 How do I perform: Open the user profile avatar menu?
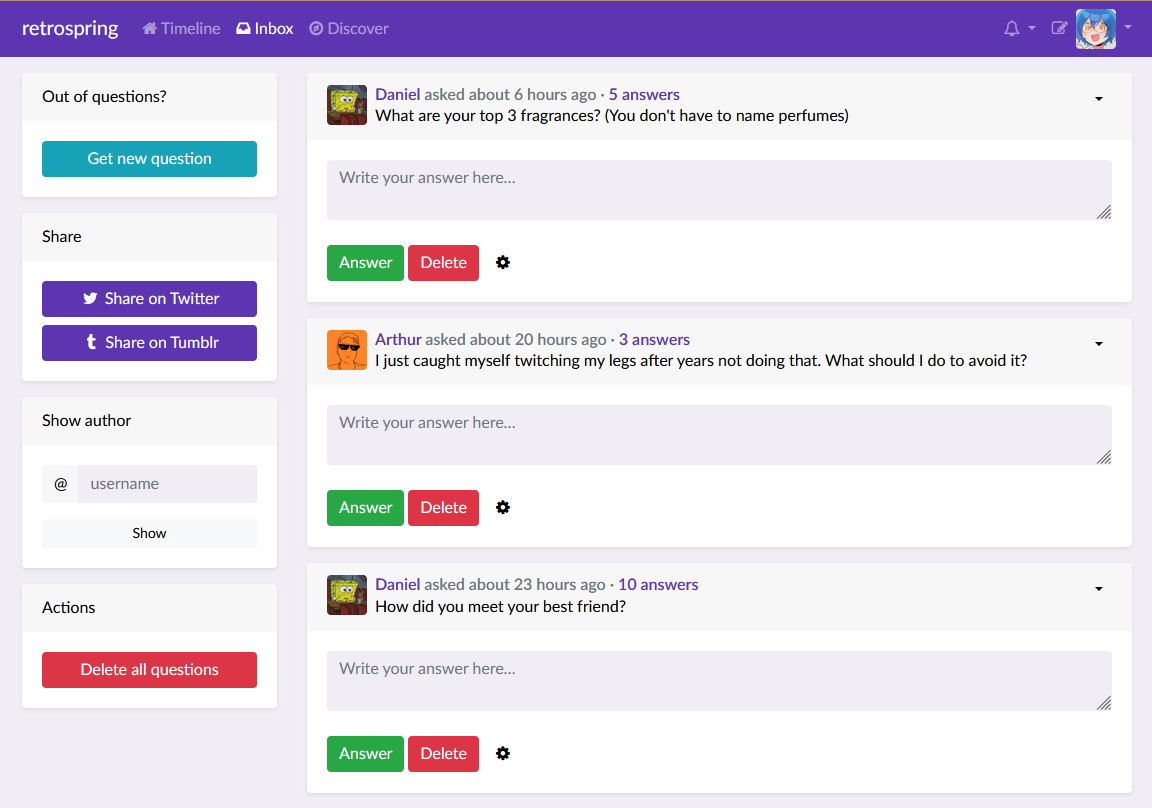pos(1095,29)
